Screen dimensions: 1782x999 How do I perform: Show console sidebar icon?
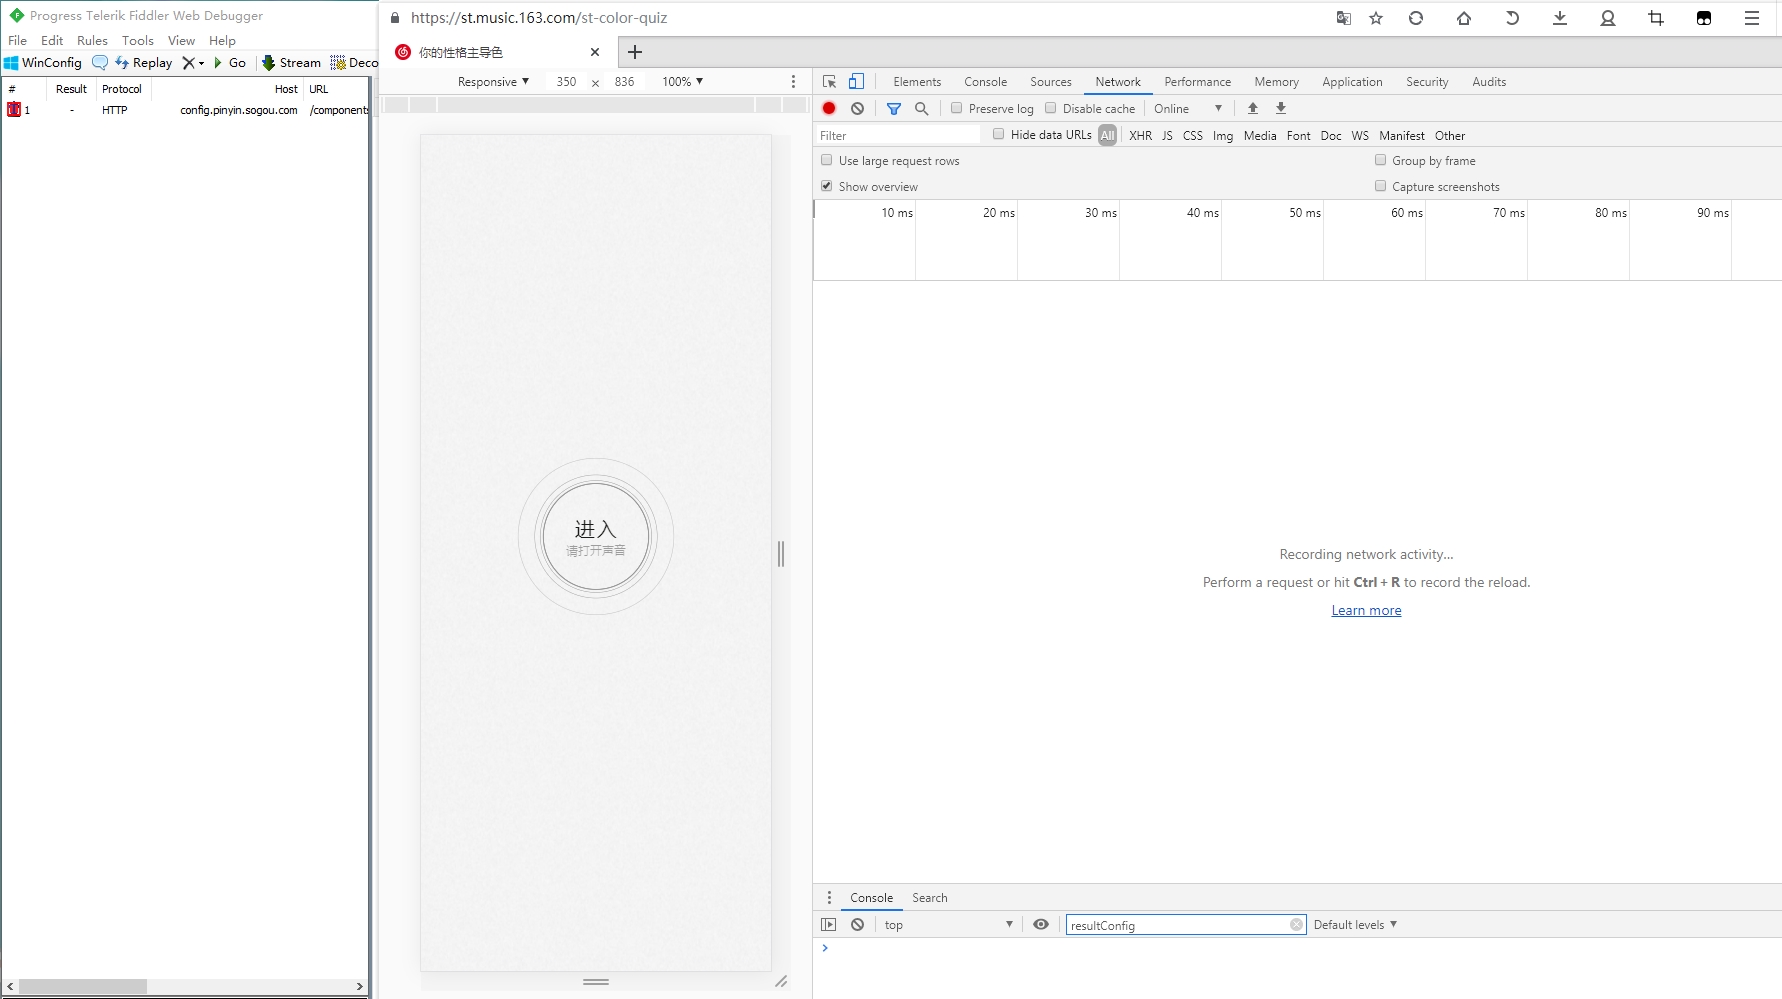[x=829, y=925]
